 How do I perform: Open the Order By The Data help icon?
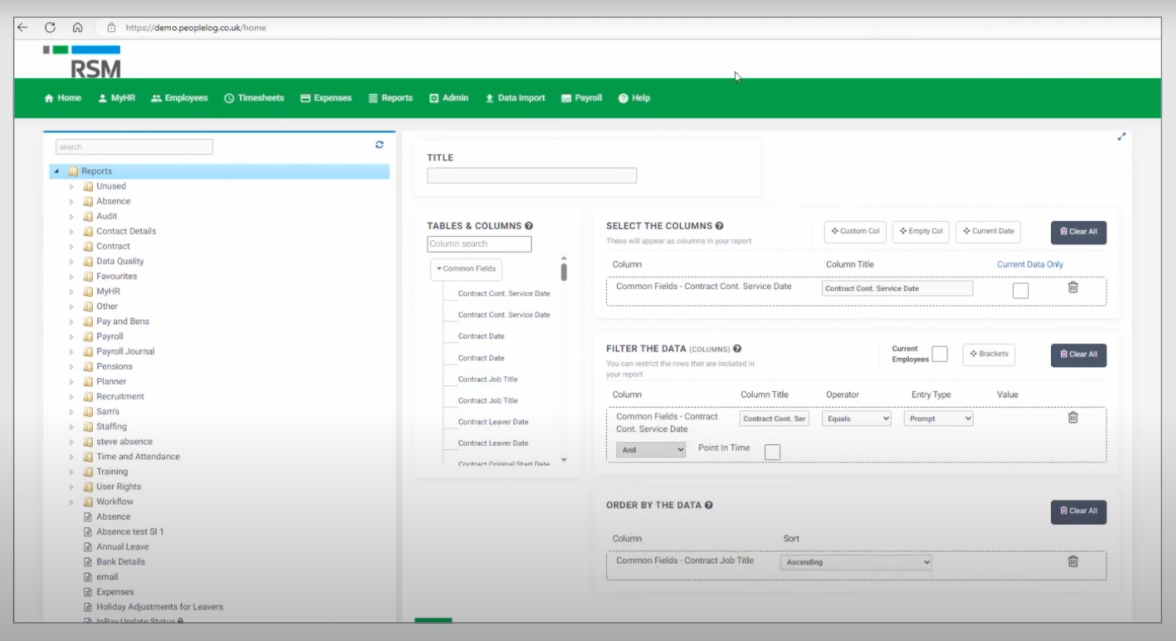[709, 505]
